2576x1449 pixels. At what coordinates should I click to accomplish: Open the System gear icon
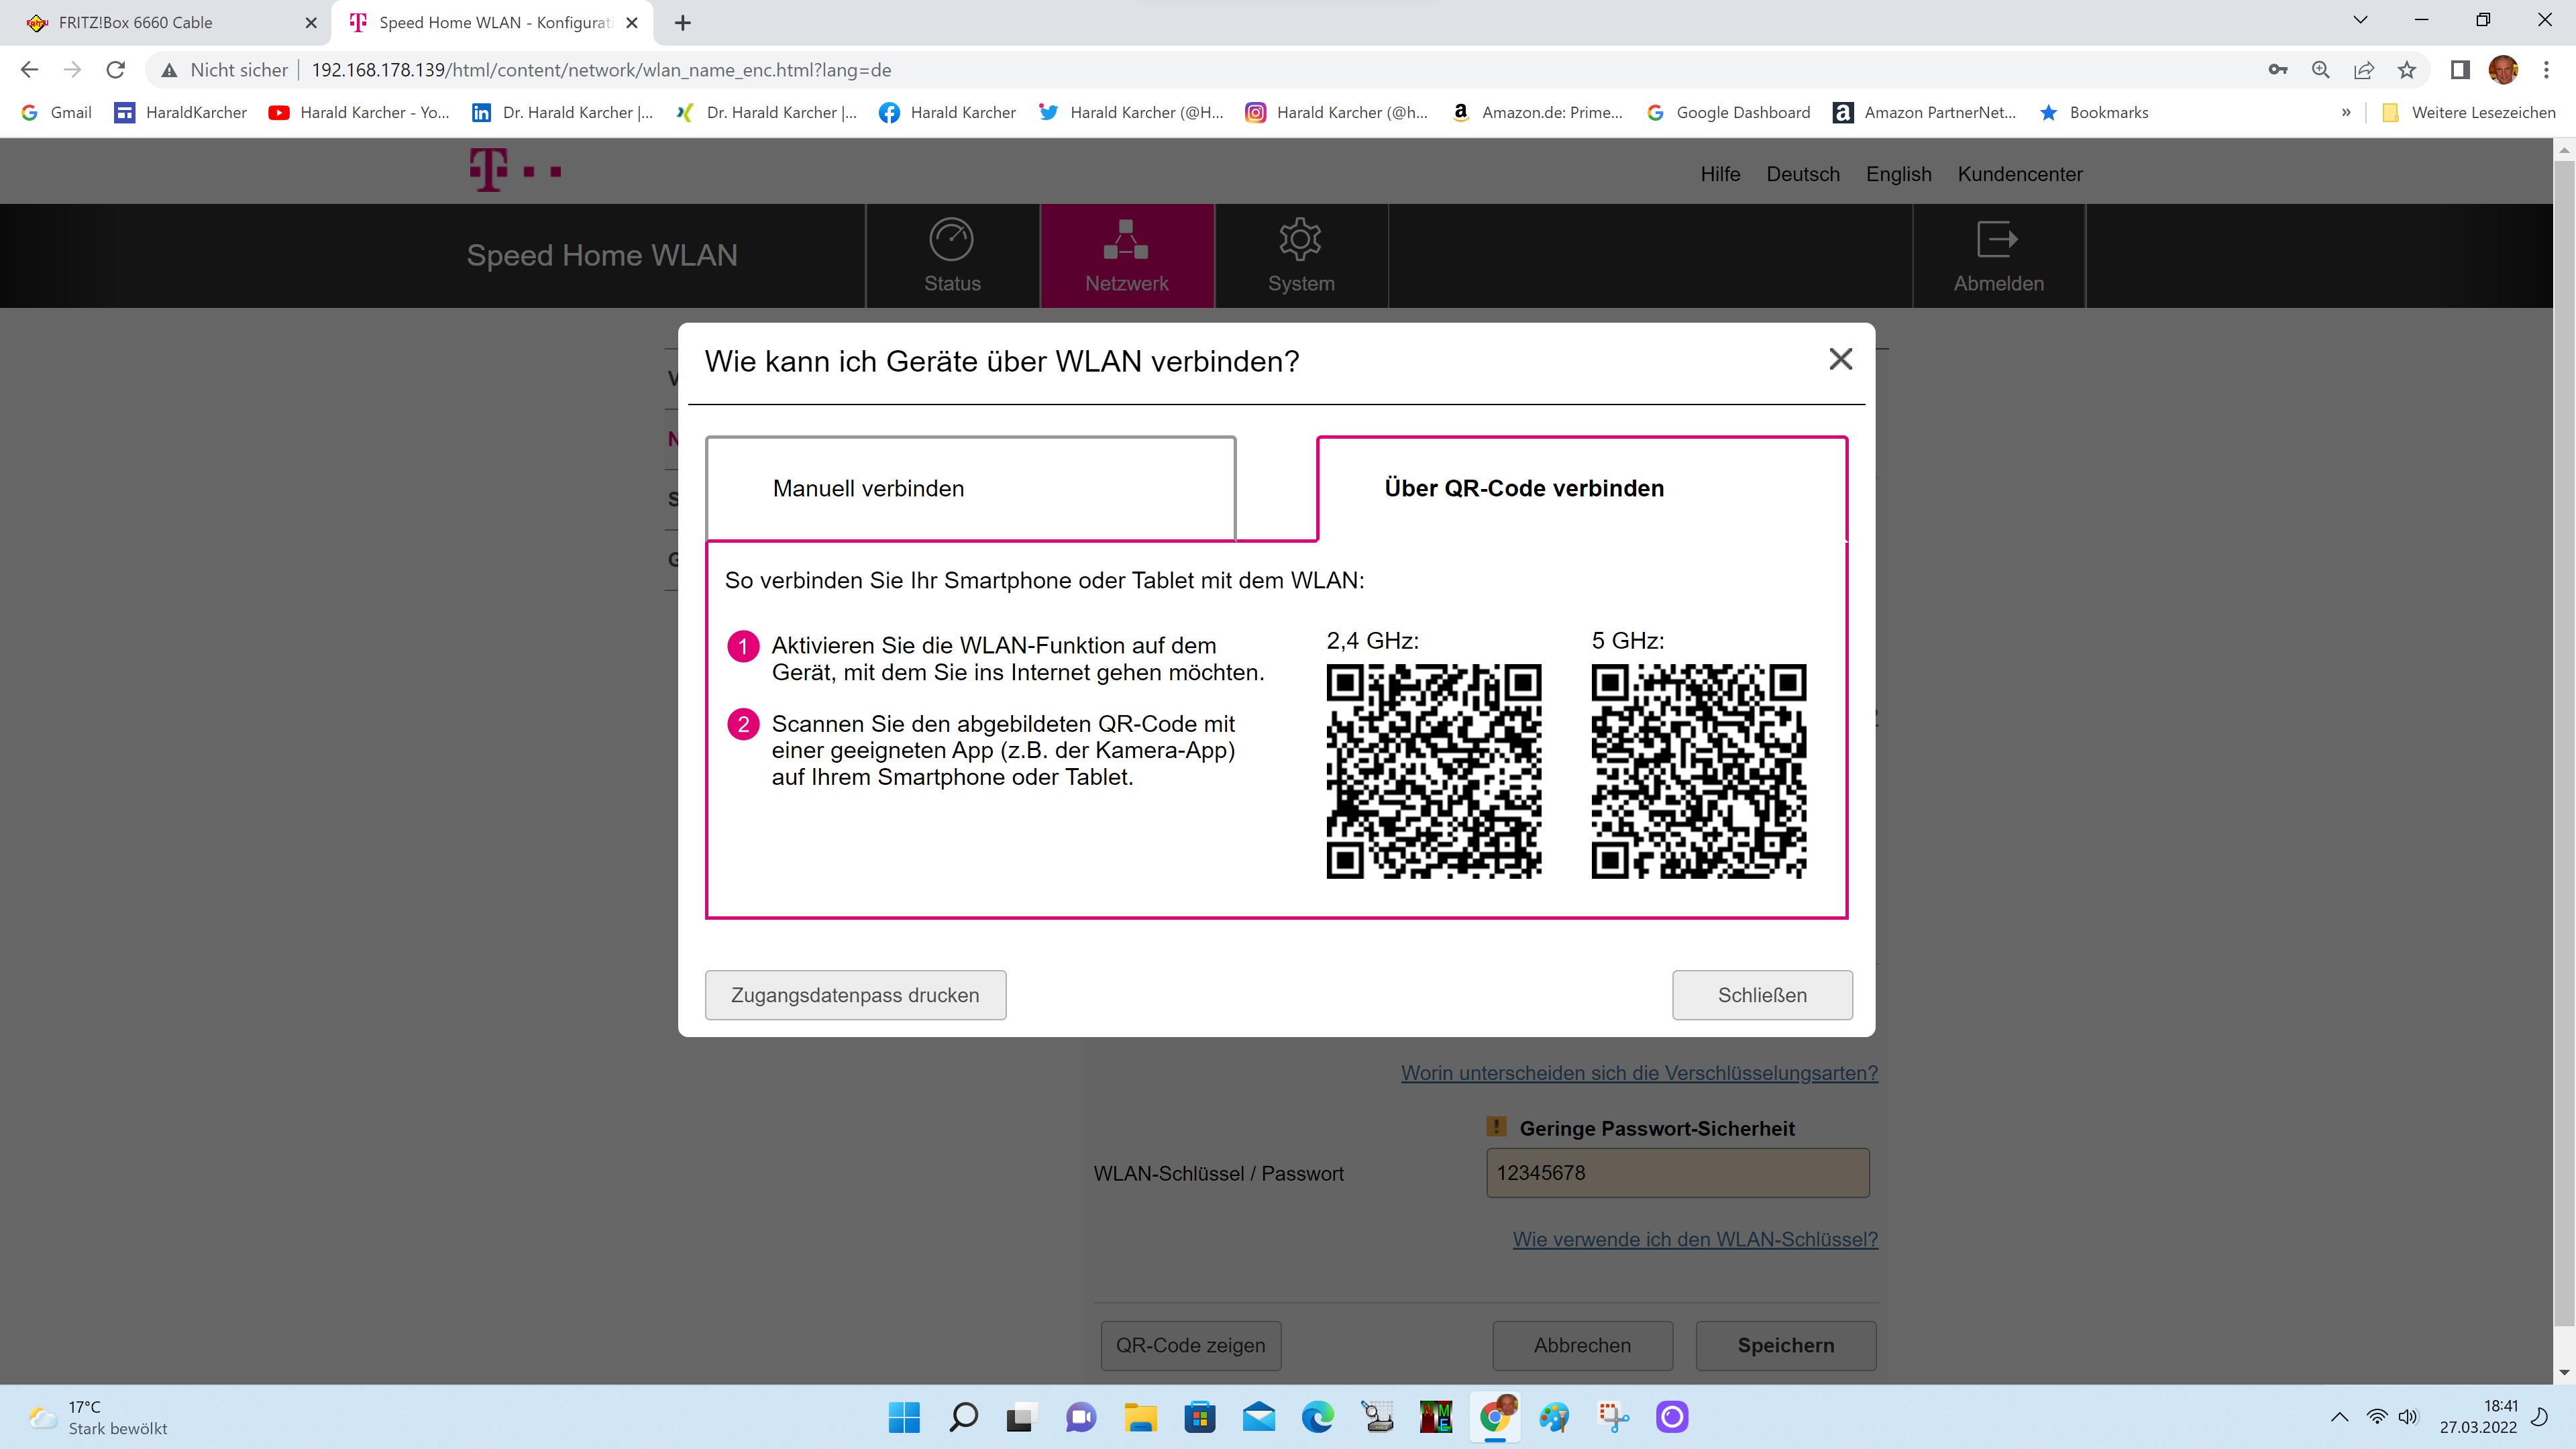pyautogui.click(x=1300, y=240)
